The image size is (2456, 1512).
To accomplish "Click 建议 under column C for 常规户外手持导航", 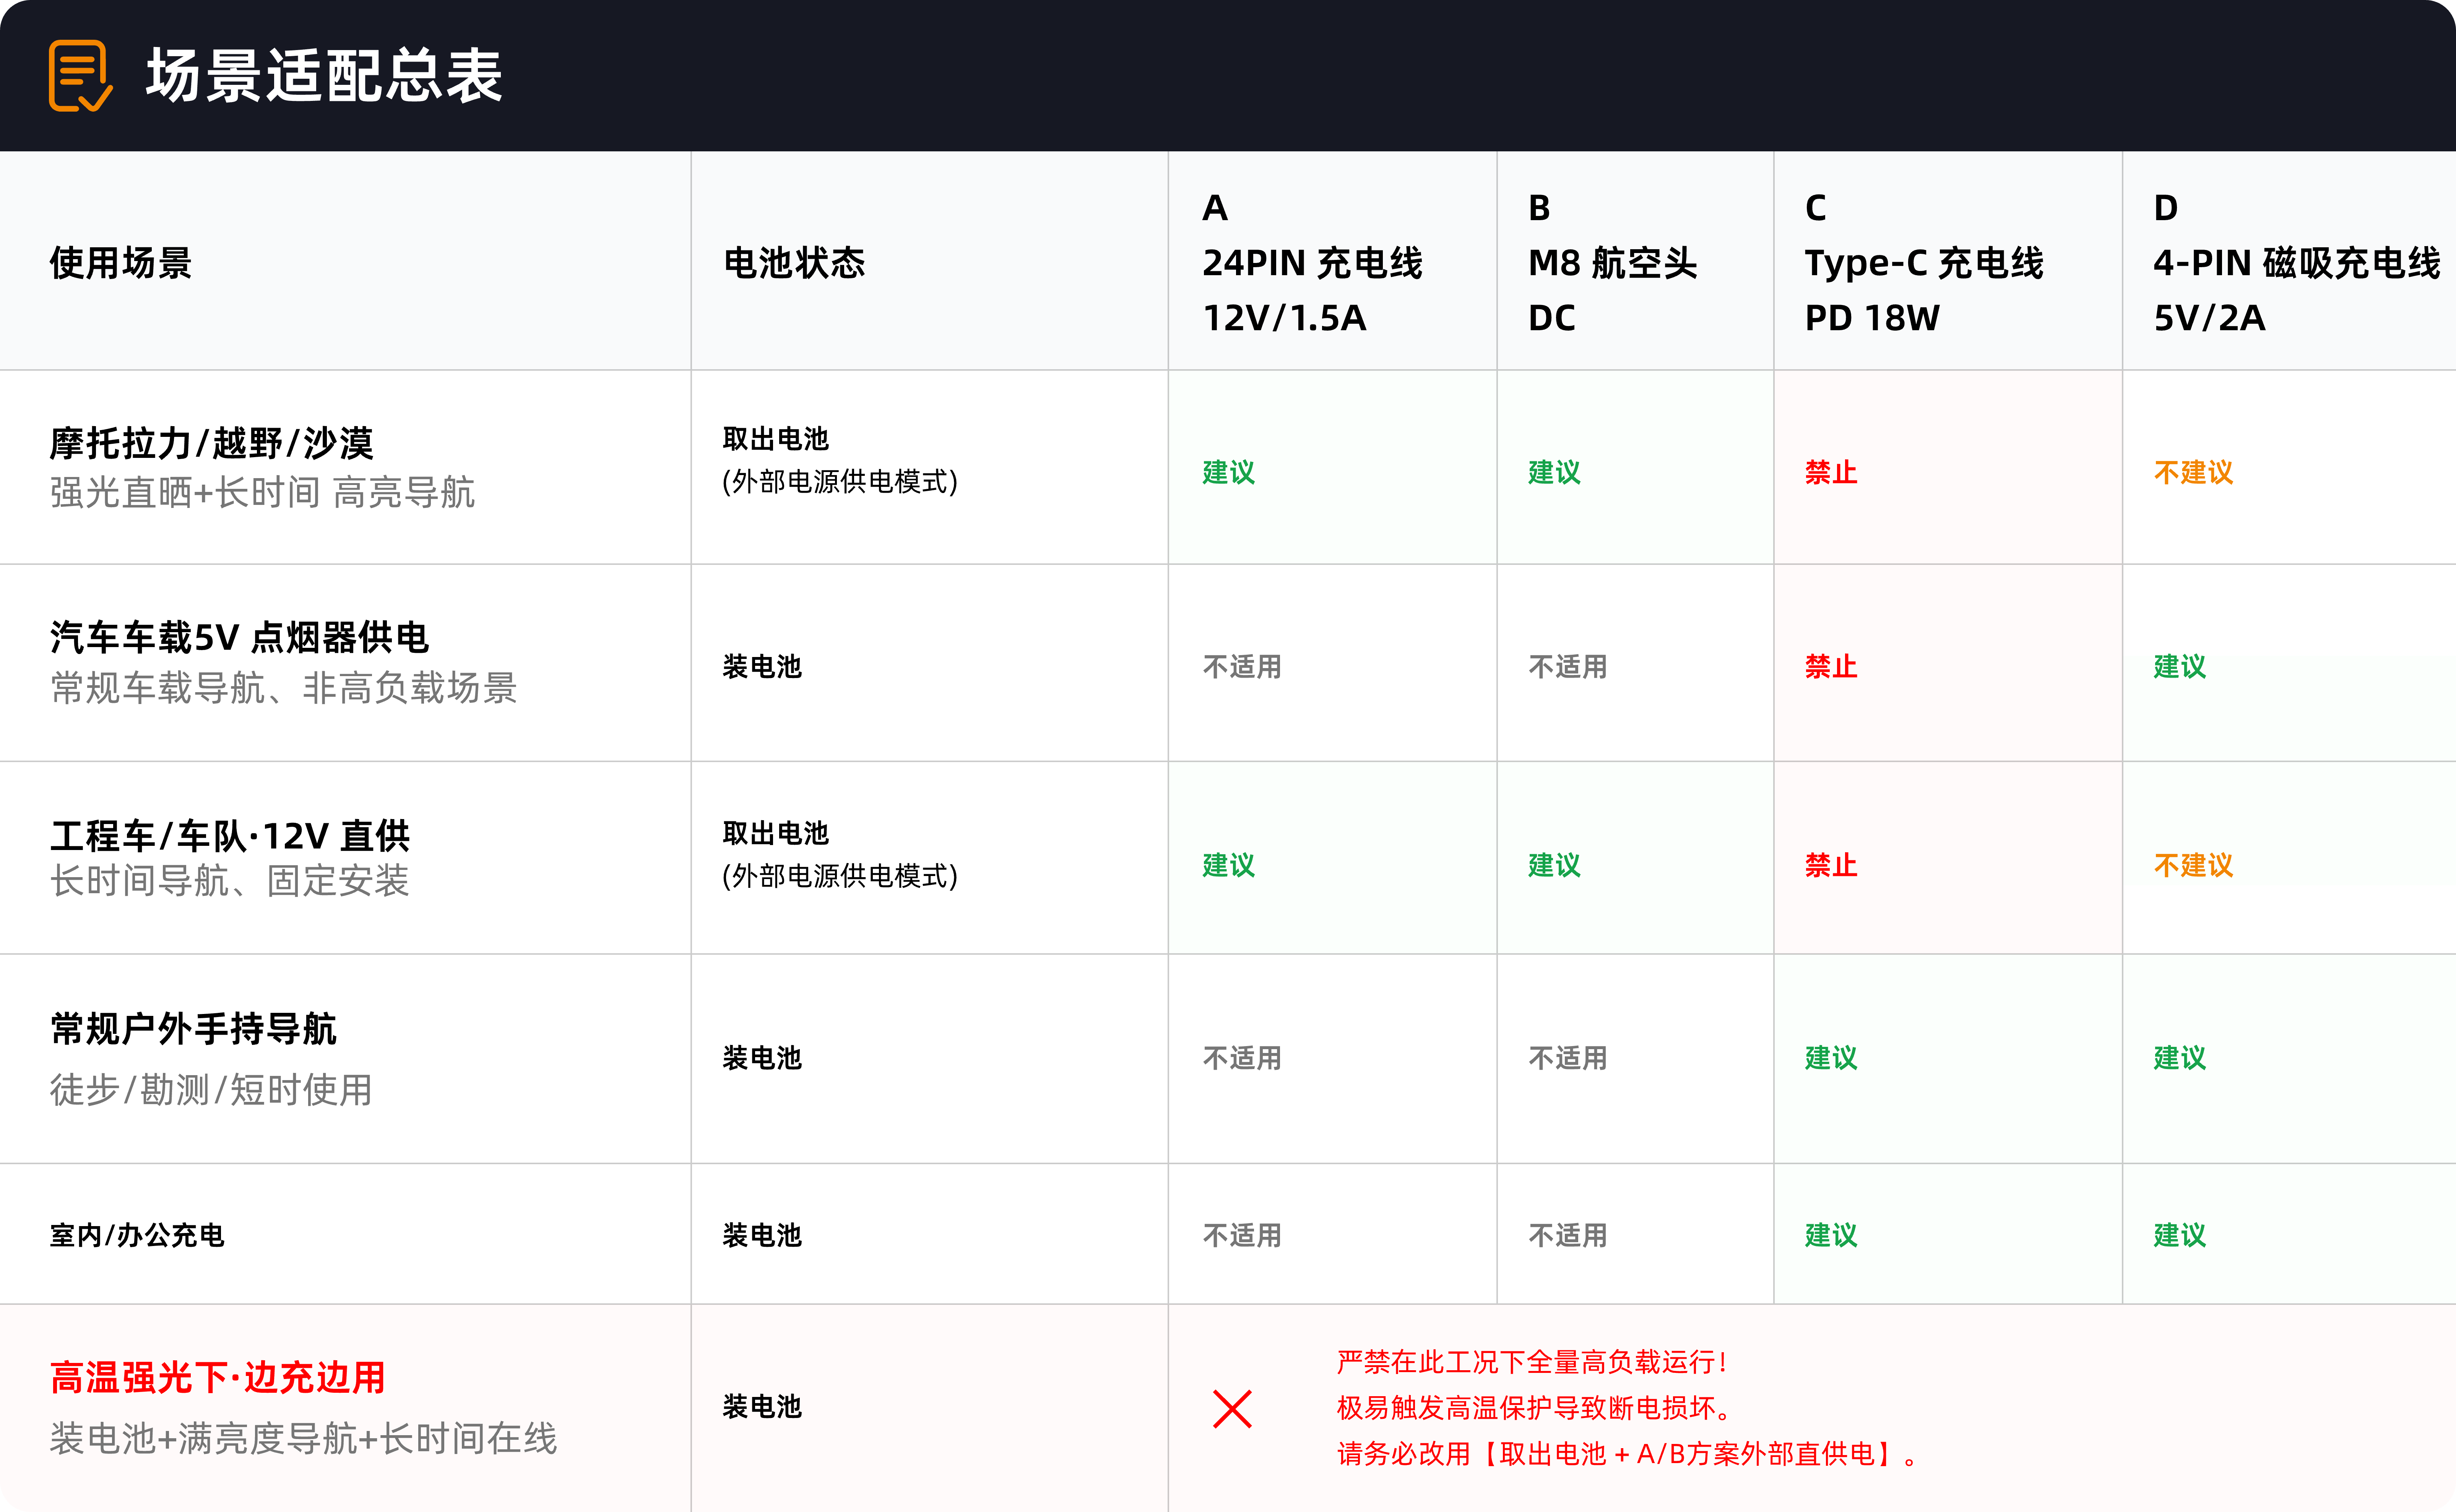I will 1831,1058.
